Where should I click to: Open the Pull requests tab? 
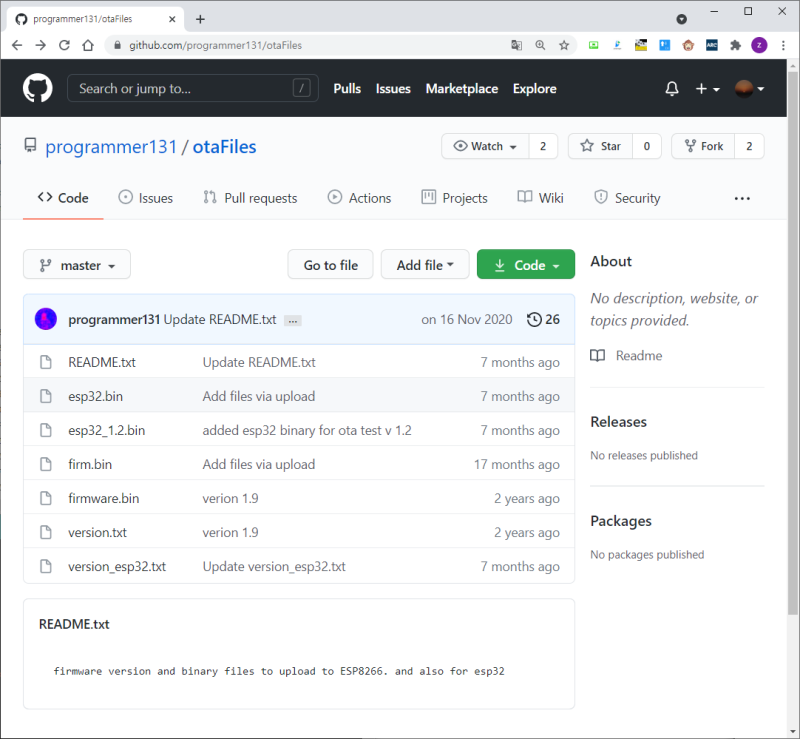[x=250, y=197]
